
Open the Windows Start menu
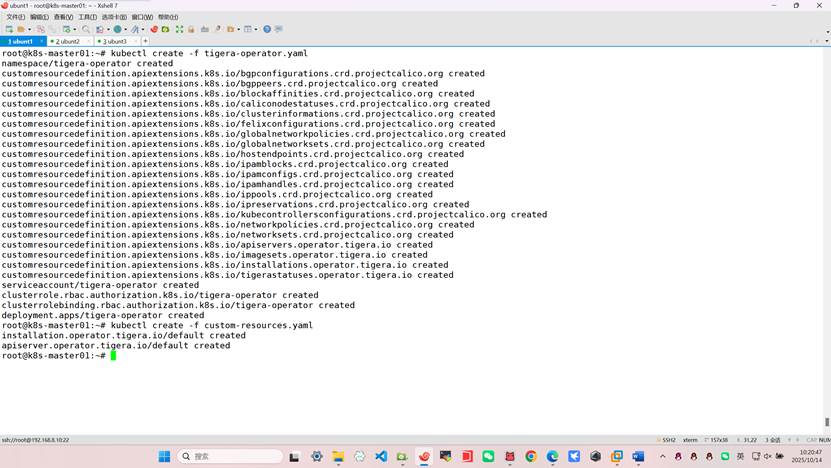(x=164, y=456)
